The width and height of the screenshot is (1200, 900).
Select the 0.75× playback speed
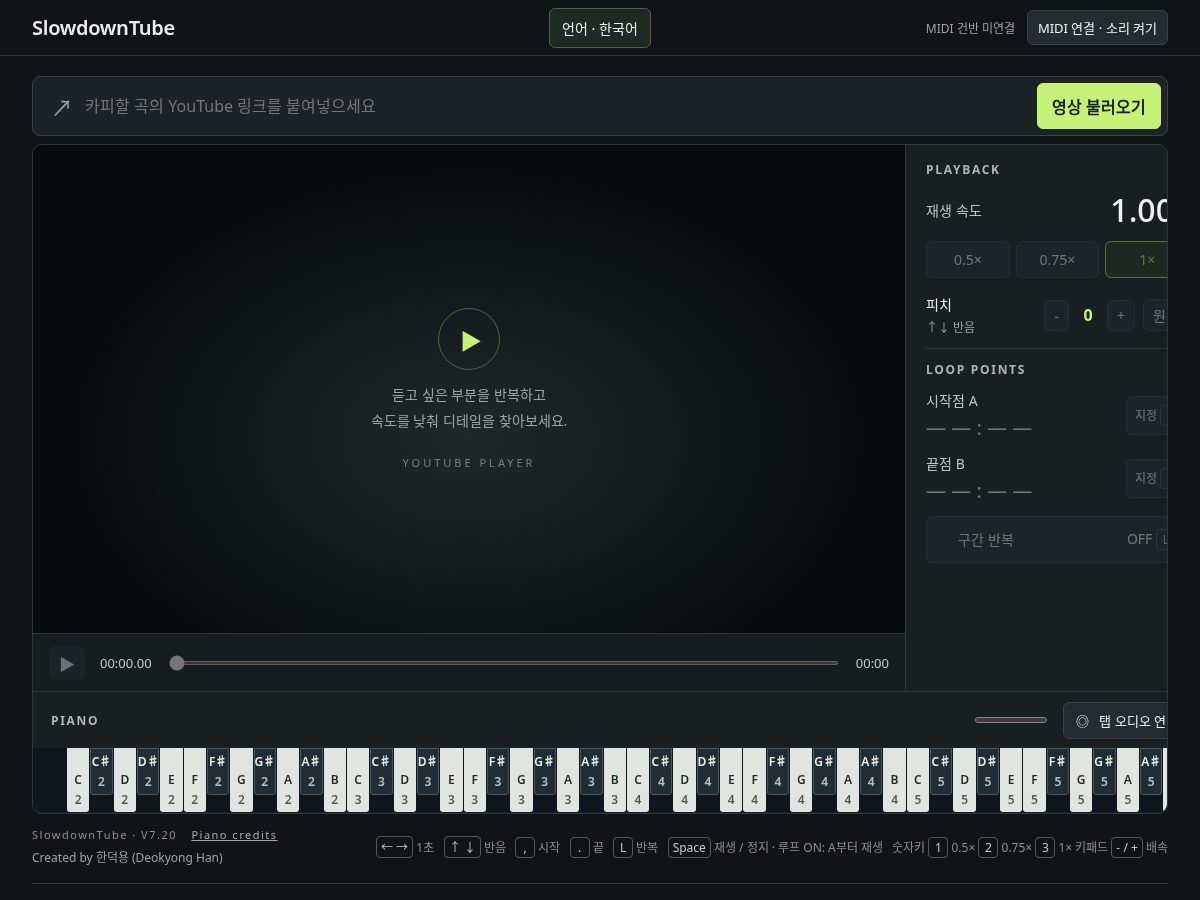(1057, 259)
